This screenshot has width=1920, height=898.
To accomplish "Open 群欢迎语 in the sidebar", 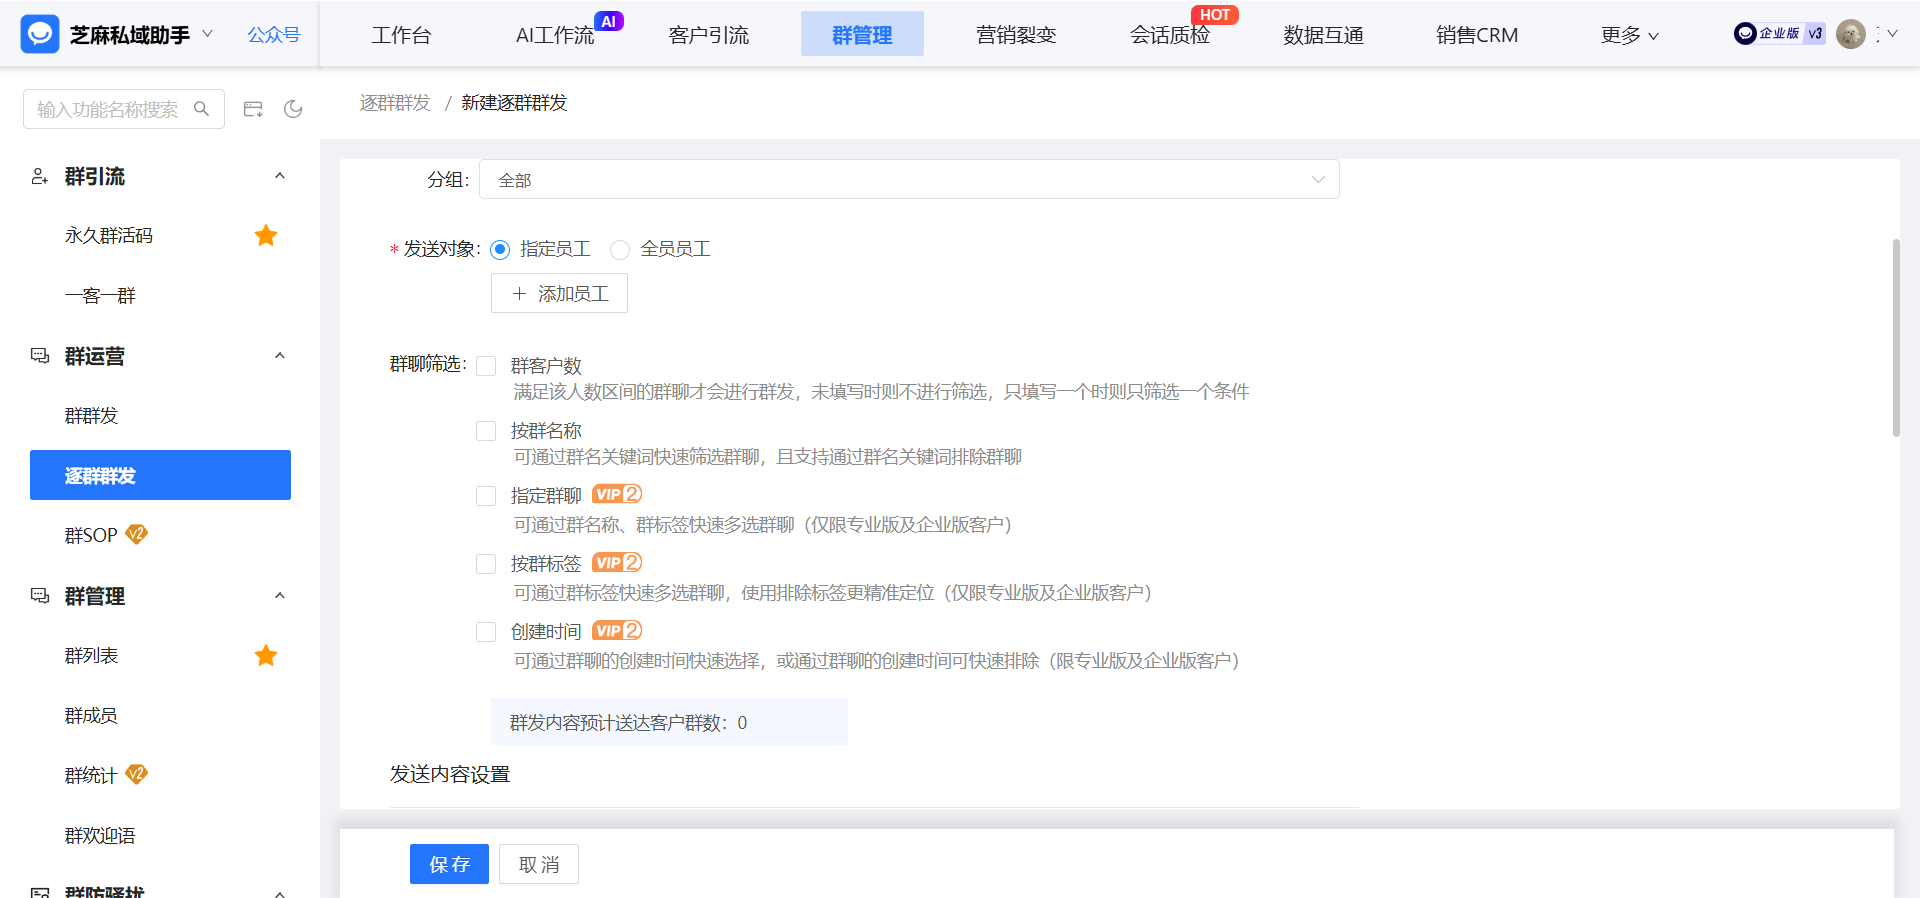I will pos(100,835).
